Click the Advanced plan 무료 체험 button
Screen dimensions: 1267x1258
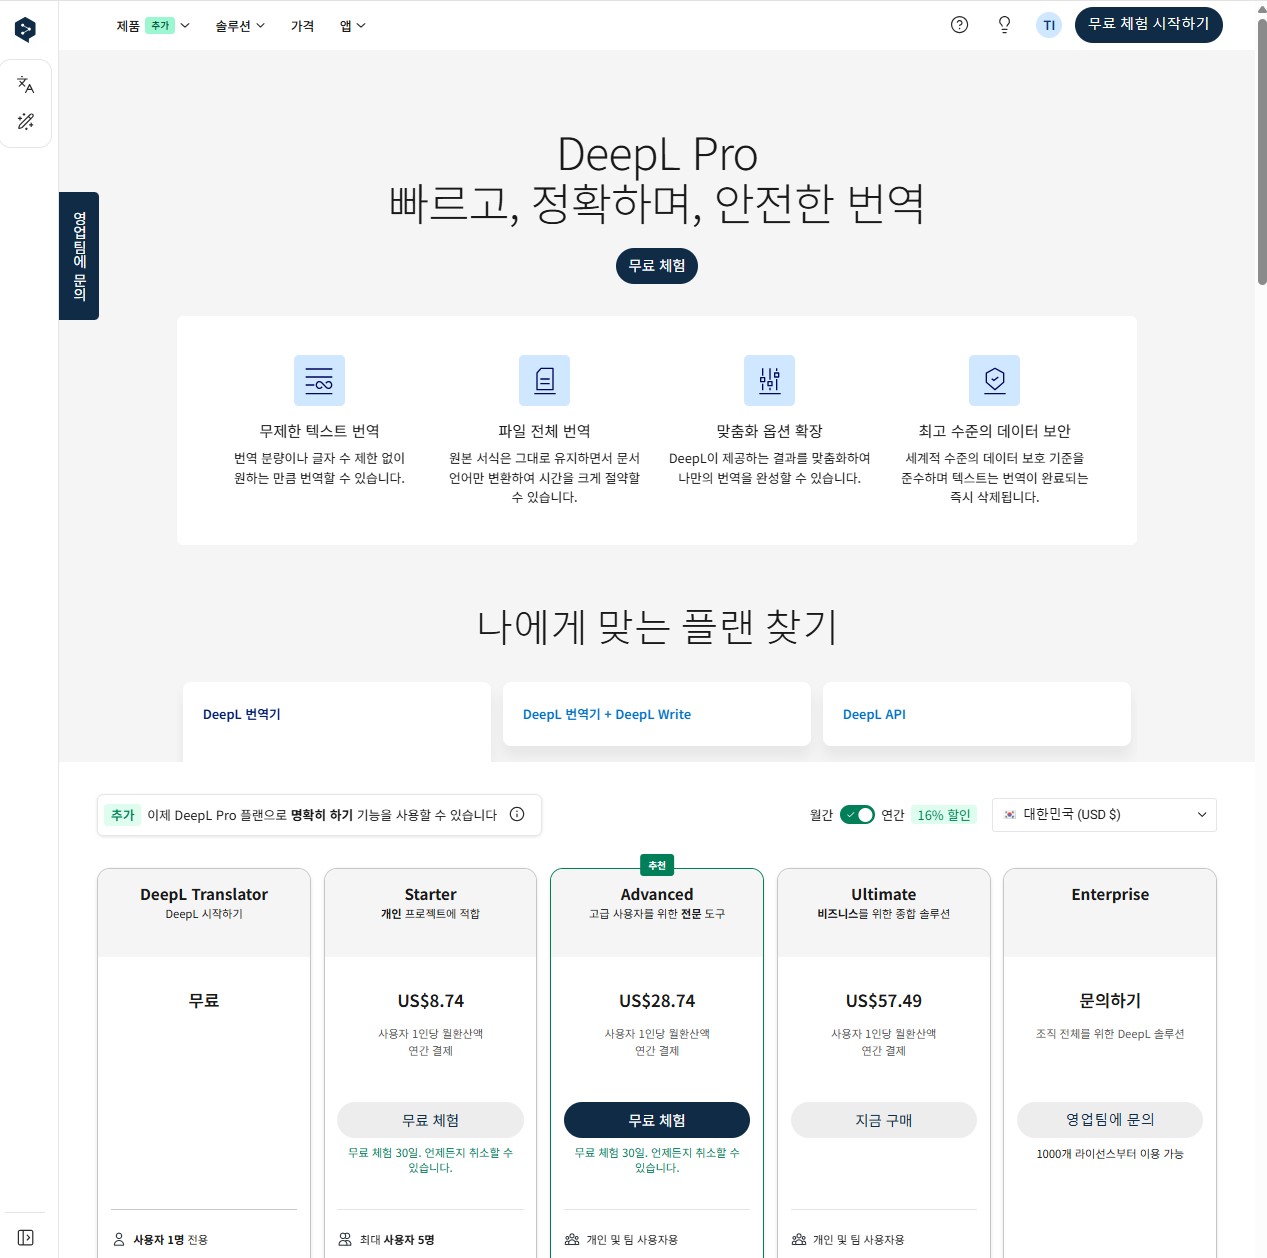click(x=657, y=1120)
